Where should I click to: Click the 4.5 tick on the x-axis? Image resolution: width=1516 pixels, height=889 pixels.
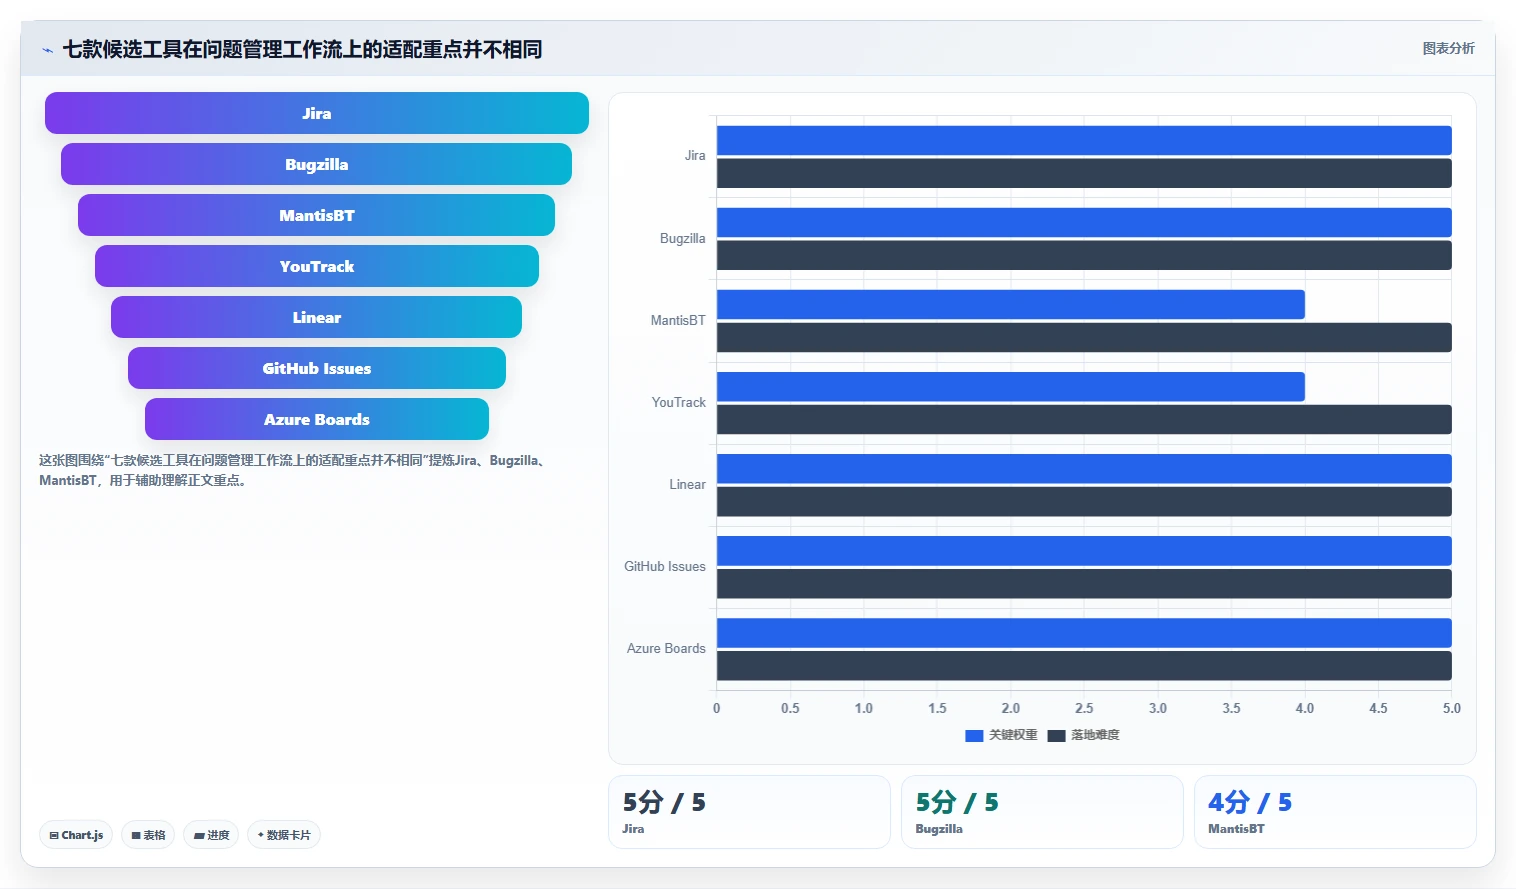[1378, 708]
